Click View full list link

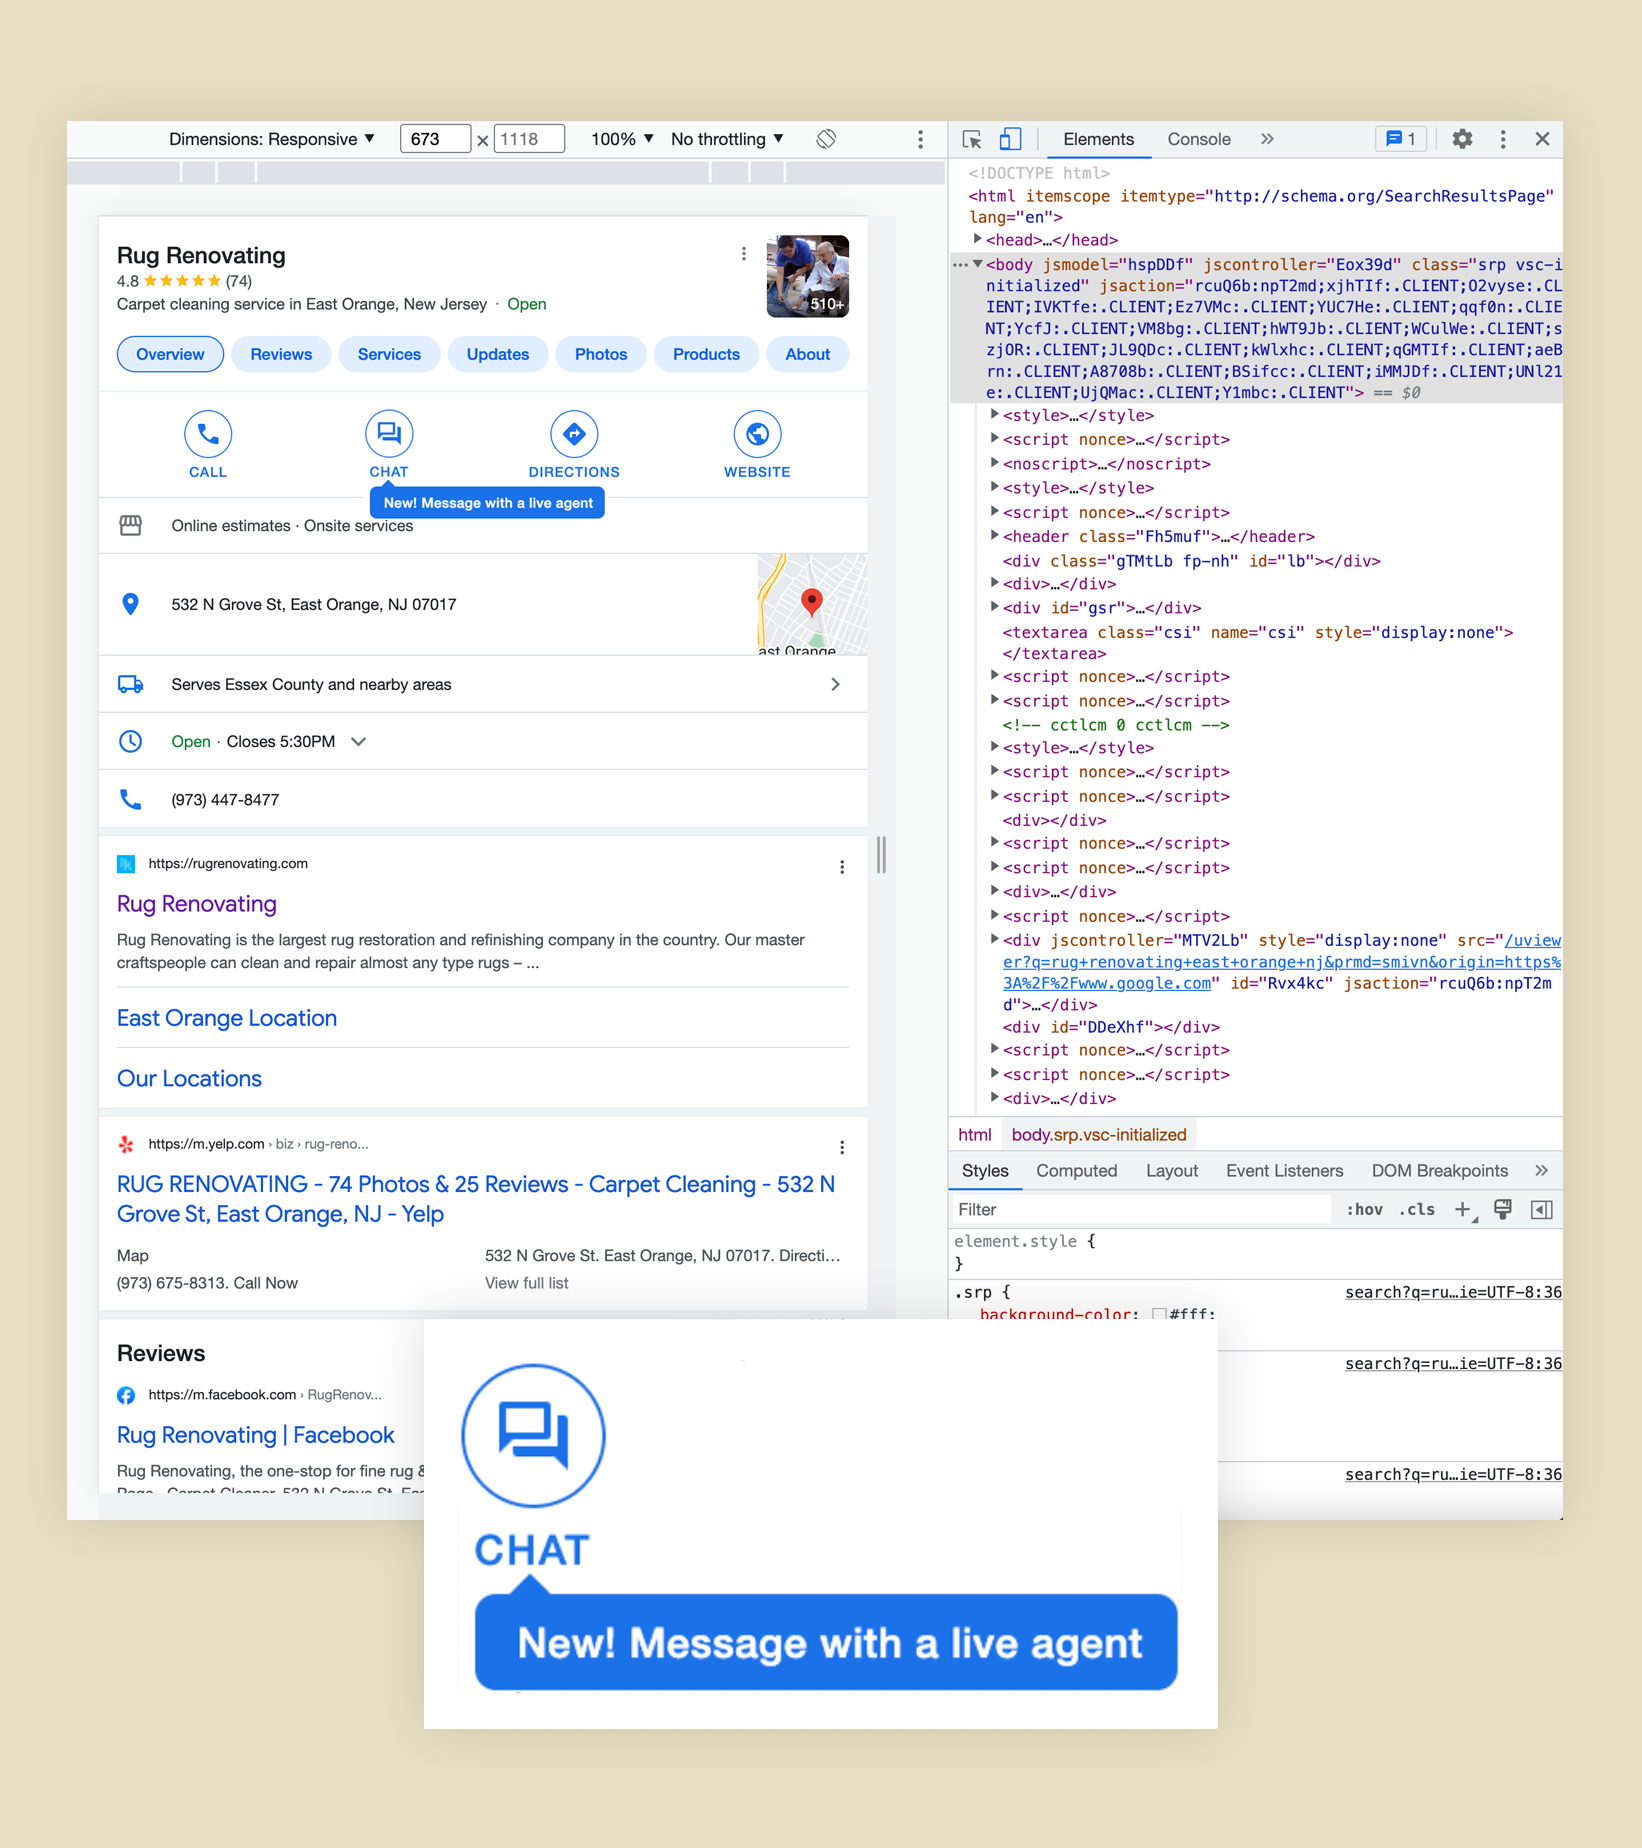point(526,1283)
